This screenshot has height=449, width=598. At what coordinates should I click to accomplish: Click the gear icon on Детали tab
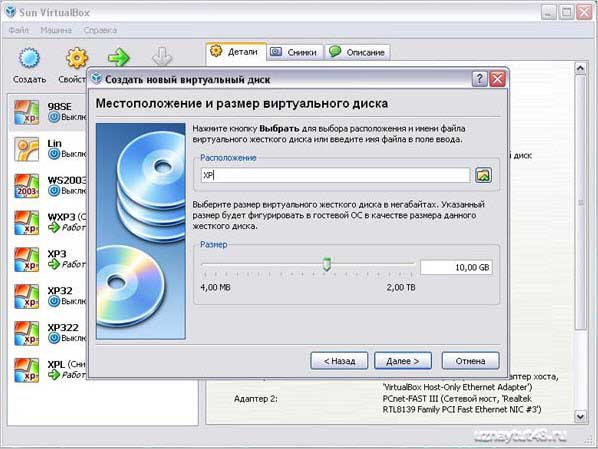point(216,51)
